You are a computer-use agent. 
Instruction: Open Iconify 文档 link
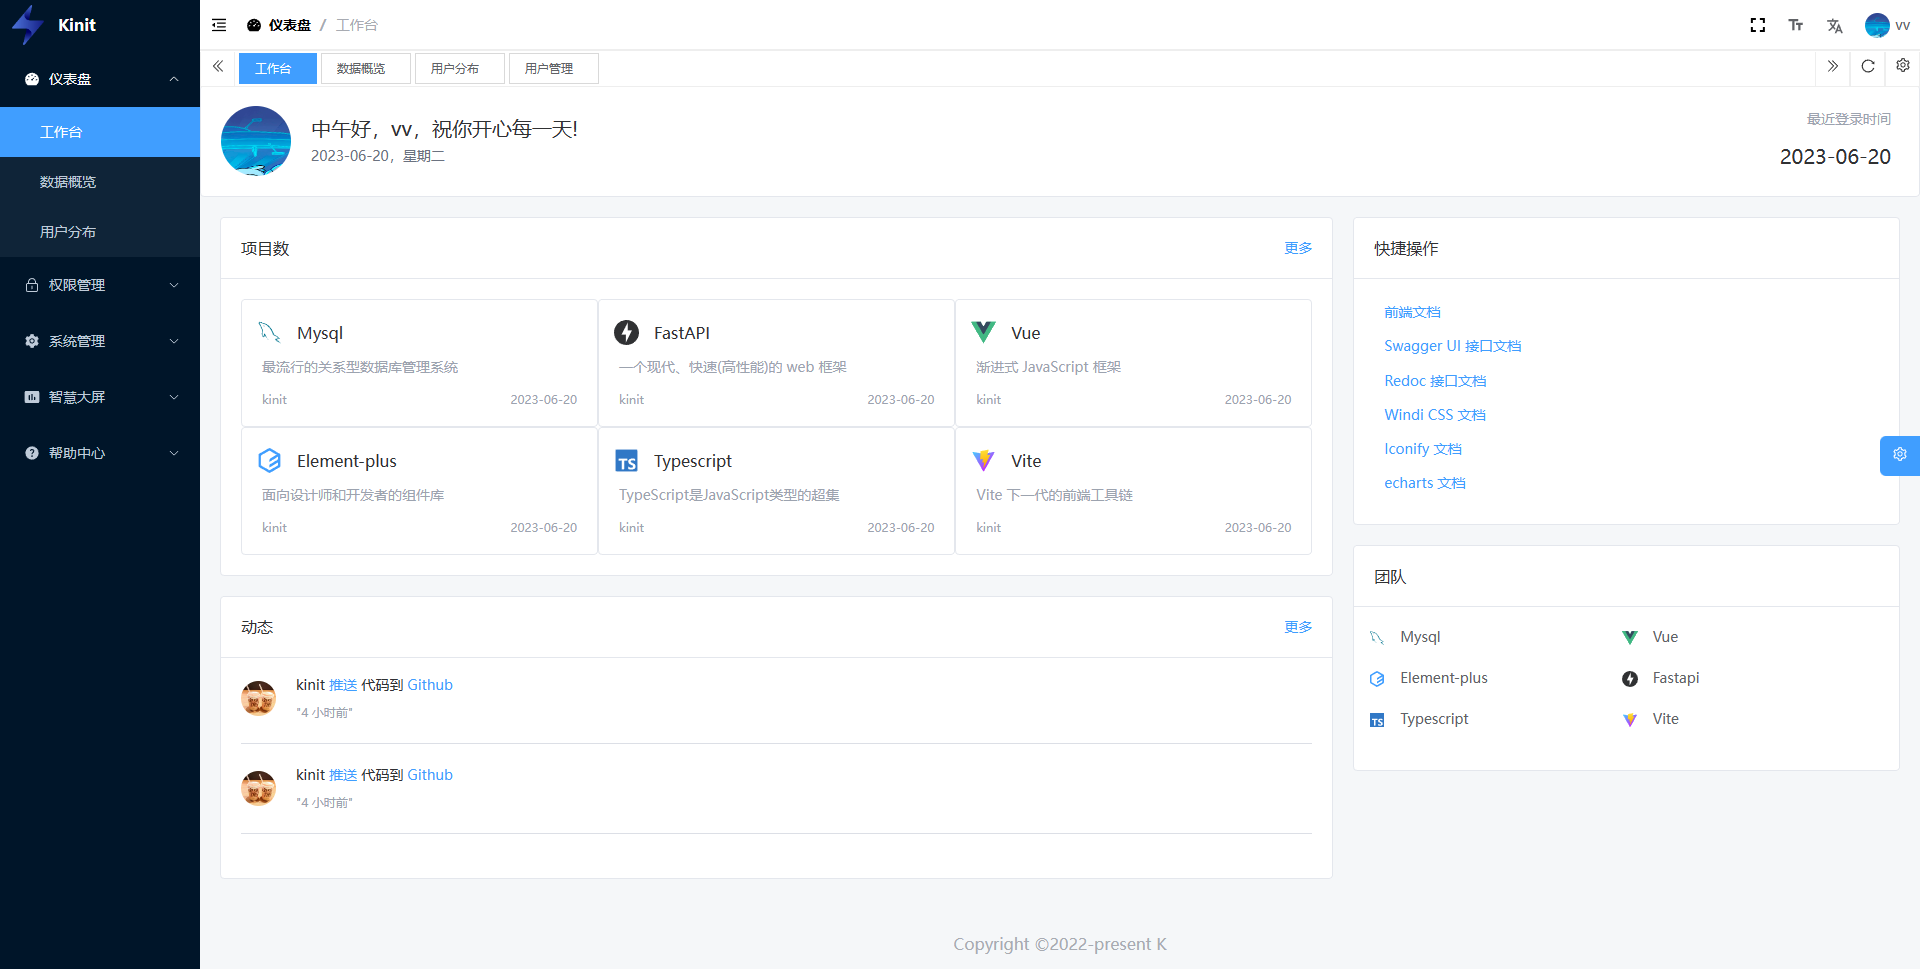[1423, 449]
